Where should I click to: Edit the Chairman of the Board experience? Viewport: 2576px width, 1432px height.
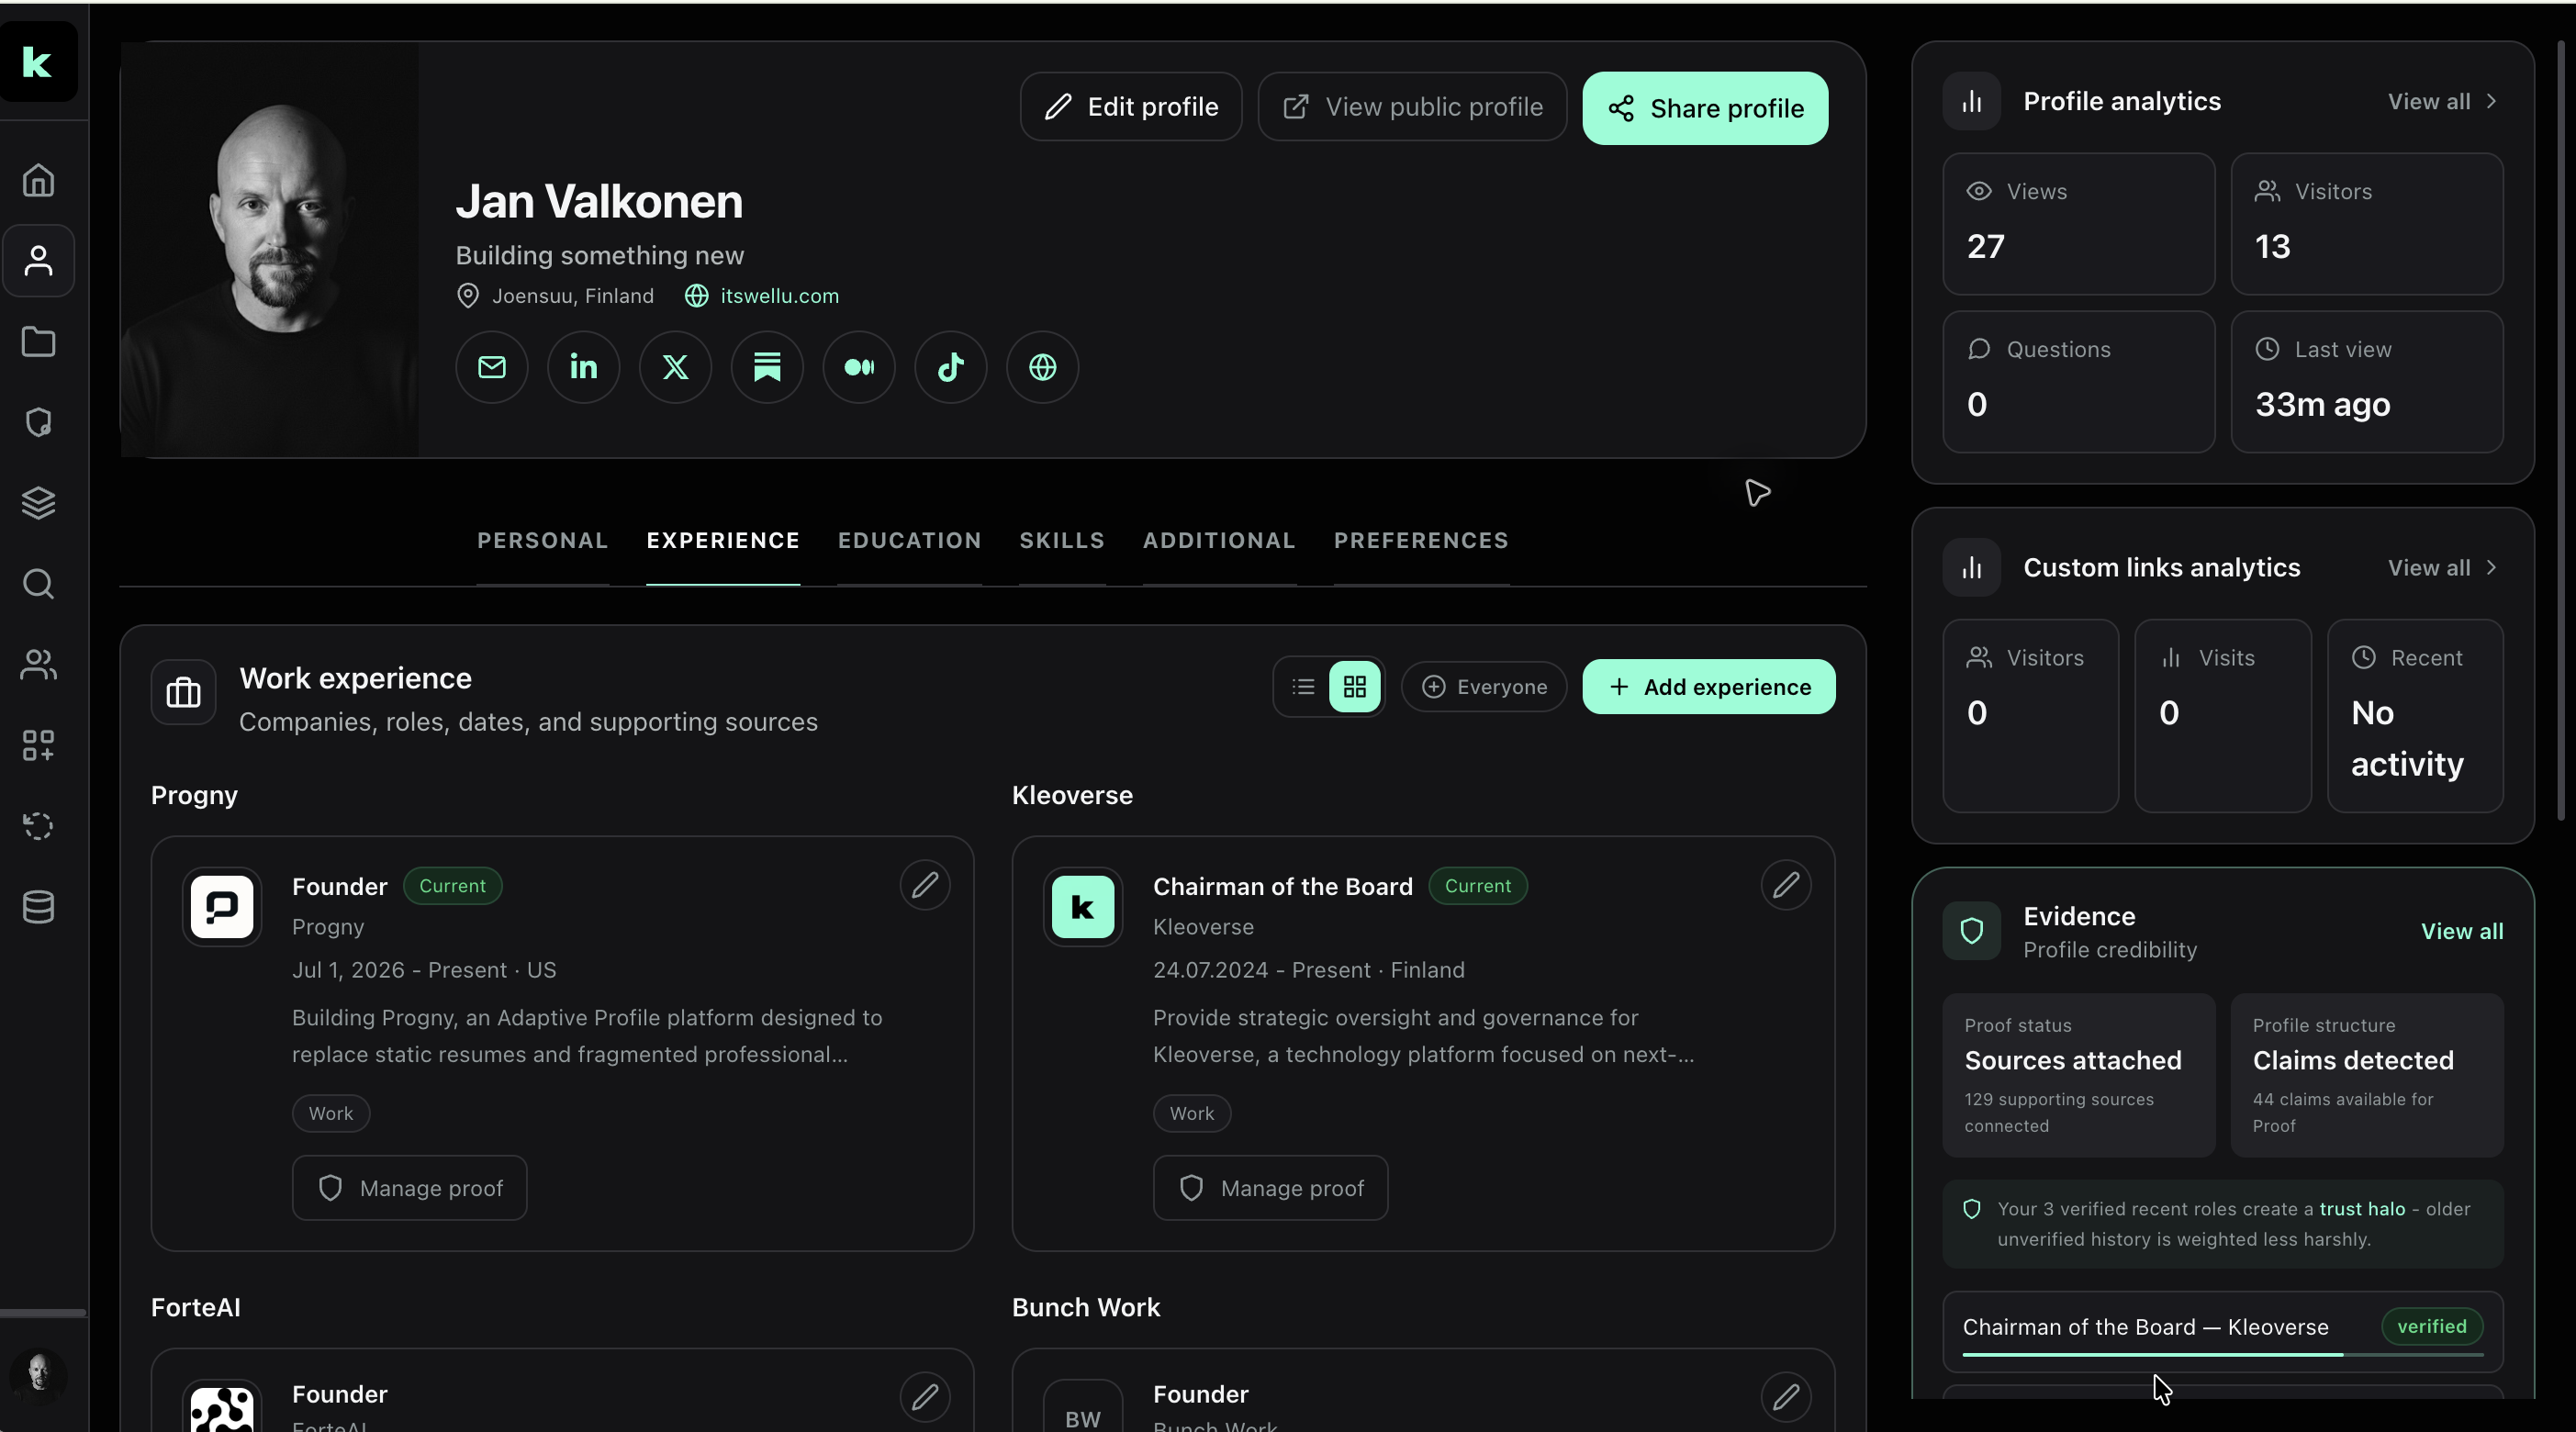pos(1786,885)
